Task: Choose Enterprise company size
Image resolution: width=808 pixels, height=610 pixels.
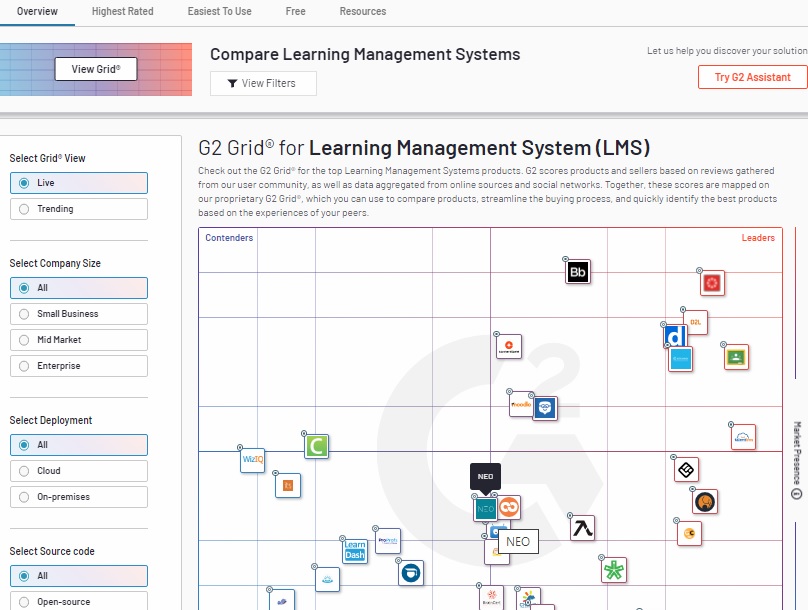Action: (x=79, y=366)
